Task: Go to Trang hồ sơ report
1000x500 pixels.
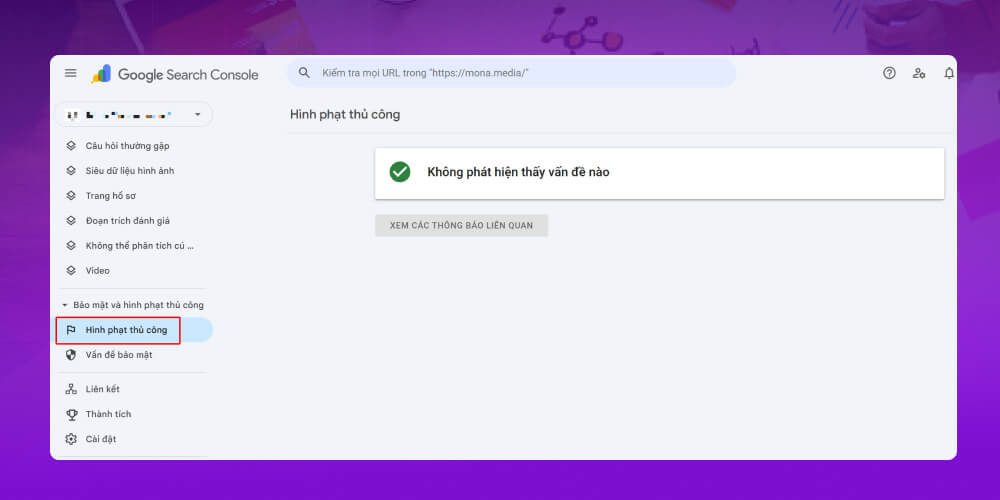Action: pyautogui.click(x=110, y=196)
